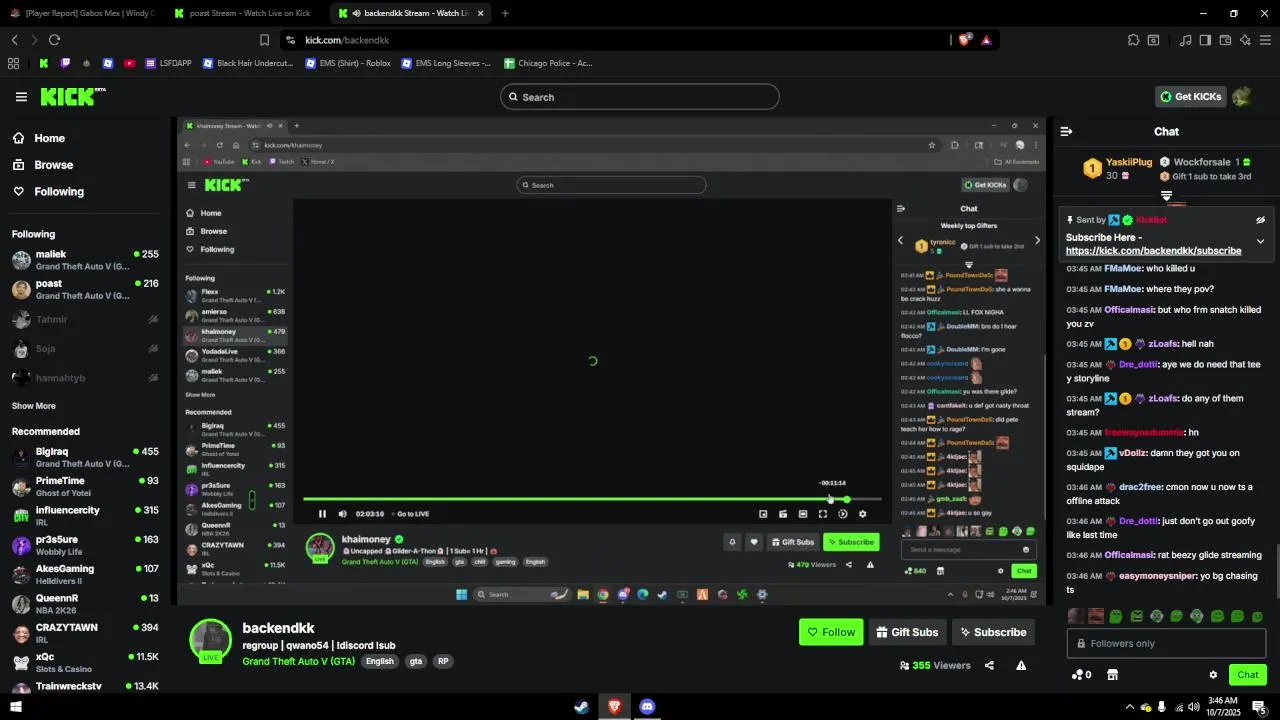This screenshot has height=720, width=1280.
Task: Open Leo AI sparkle icon
Action: point(1245,40)
